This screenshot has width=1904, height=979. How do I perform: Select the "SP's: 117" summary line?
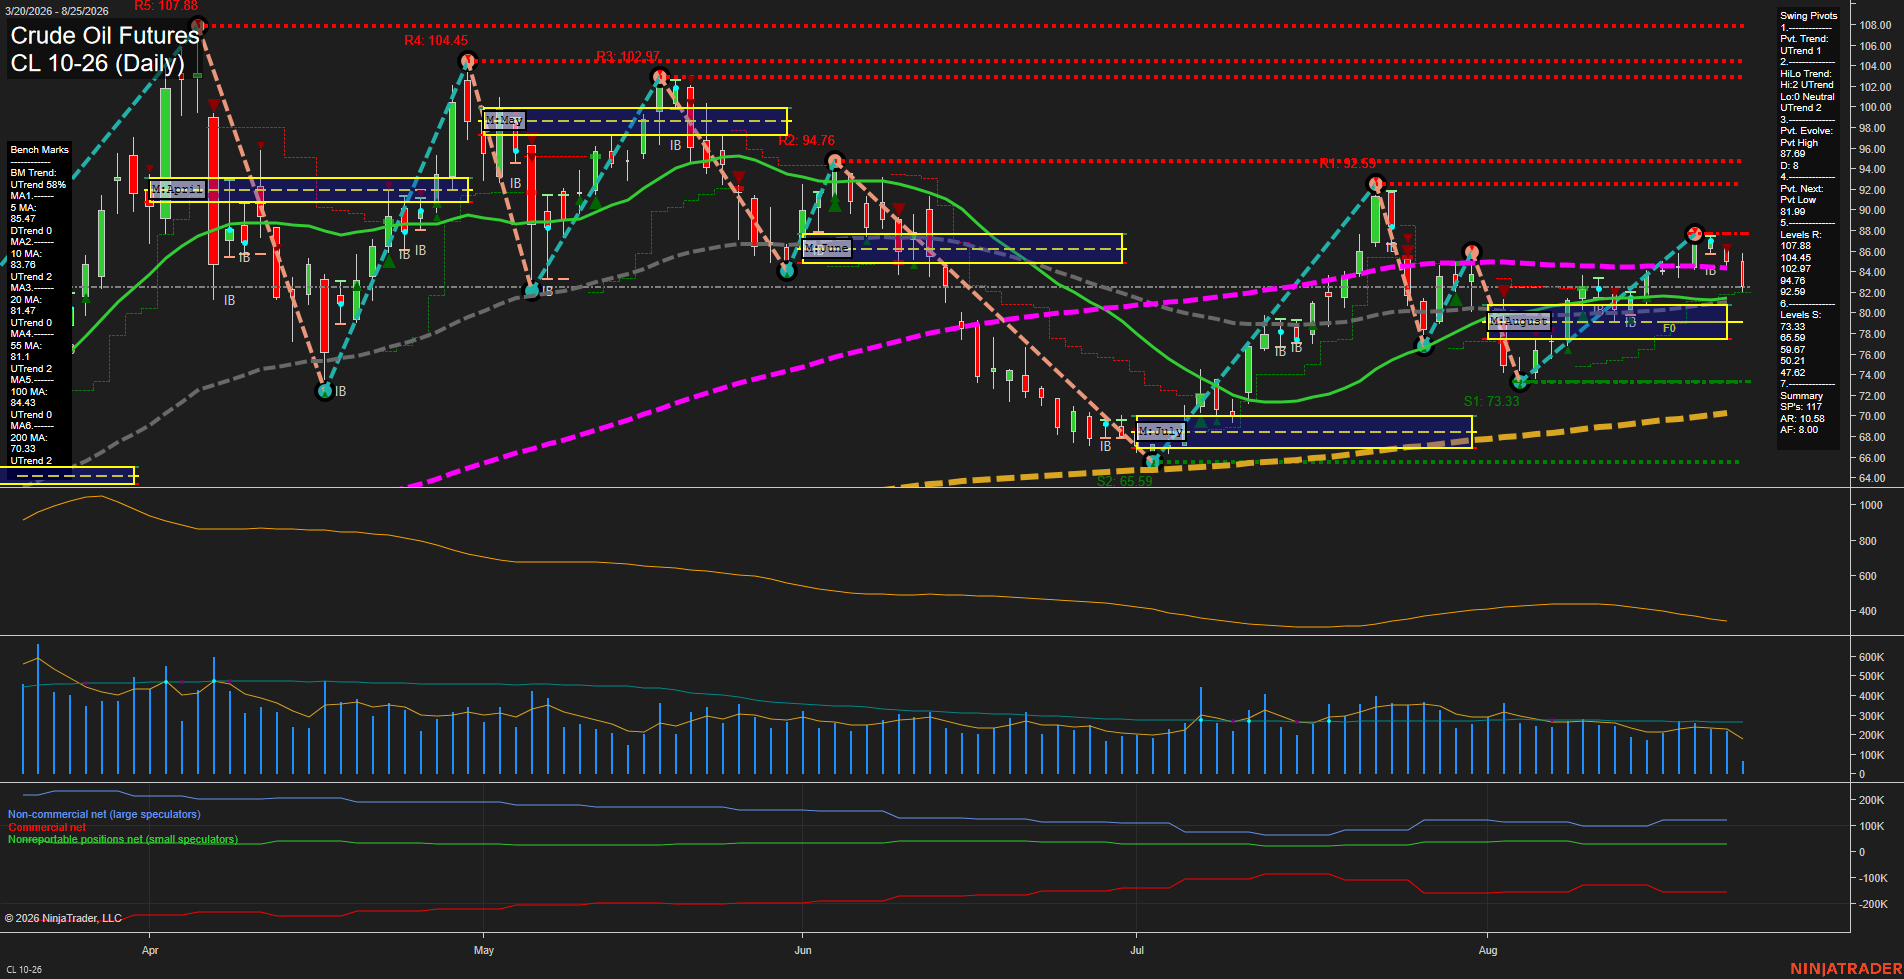(x=1802, y=407)
